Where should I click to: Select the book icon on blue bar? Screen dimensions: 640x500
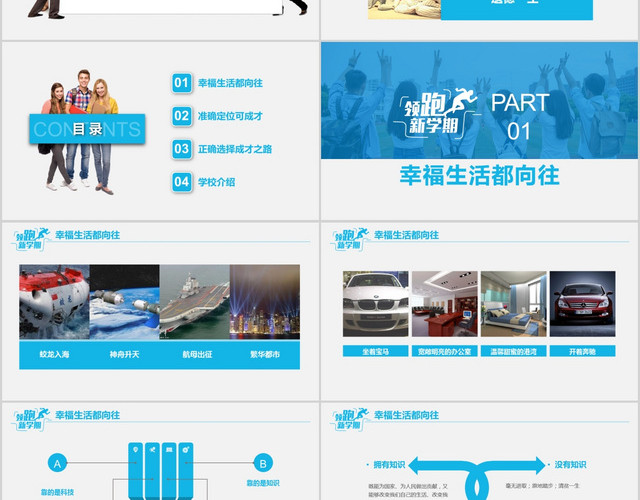point(169,450)
